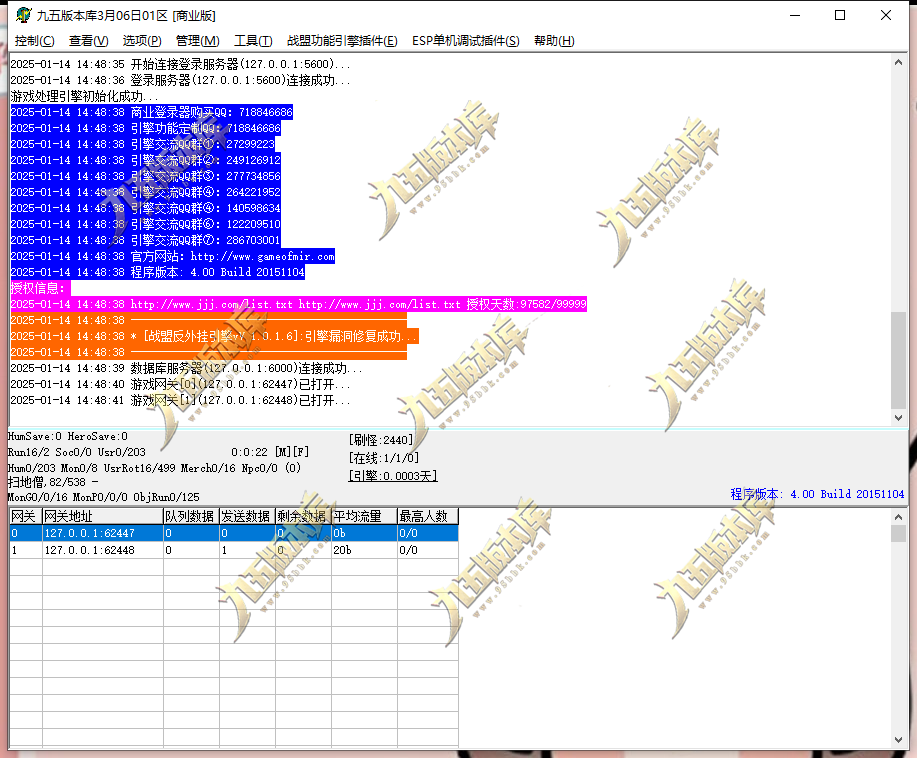Close the 九五版本库 window

(x=885, y=15)
